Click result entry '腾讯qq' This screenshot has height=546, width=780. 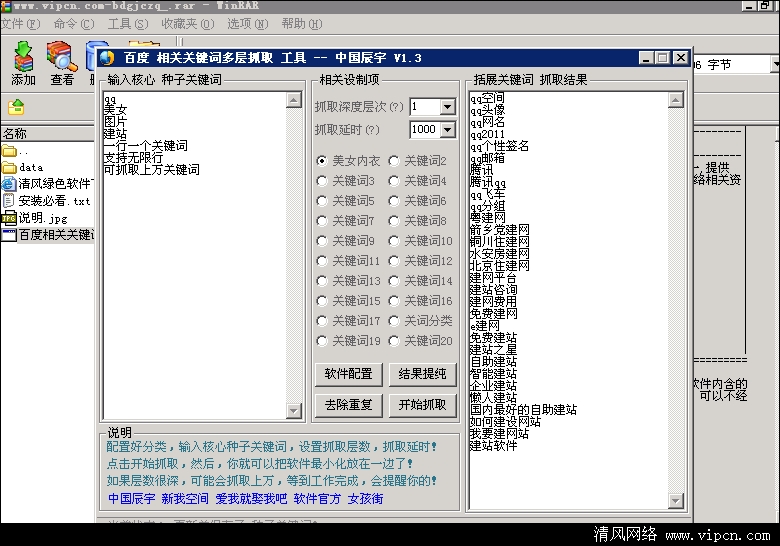488,182
